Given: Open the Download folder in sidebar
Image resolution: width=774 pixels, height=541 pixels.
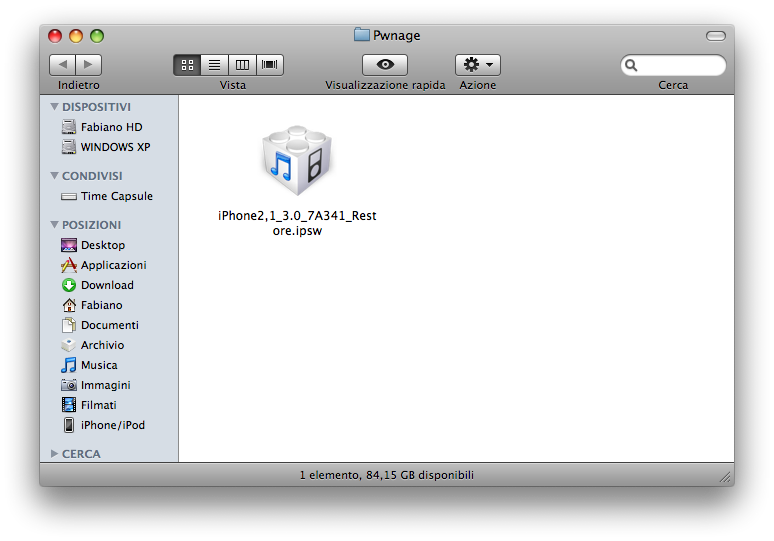Looking at the screenshot, I should pyautogui.click(x=107, y=285).
